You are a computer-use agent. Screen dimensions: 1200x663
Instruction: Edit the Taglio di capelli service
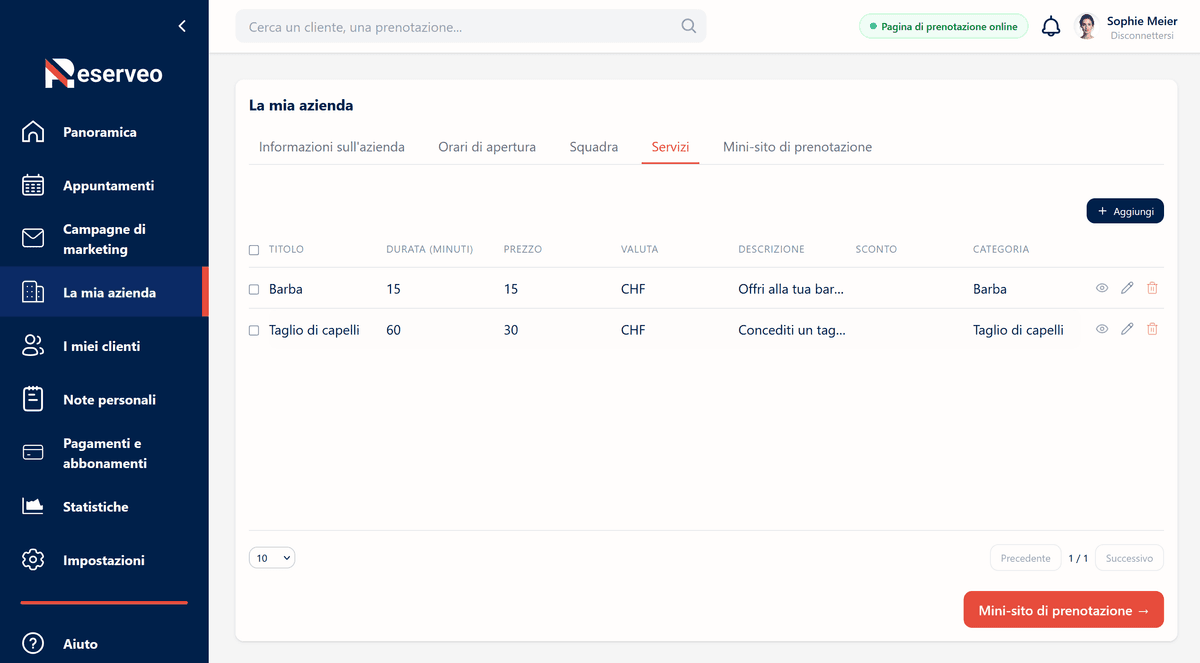[1127, 329]
